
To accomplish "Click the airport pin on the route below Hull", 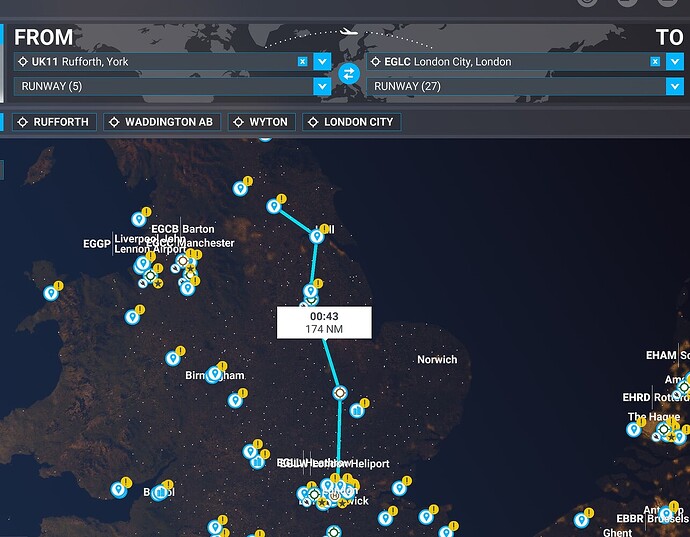I will (x=311, y=291).
